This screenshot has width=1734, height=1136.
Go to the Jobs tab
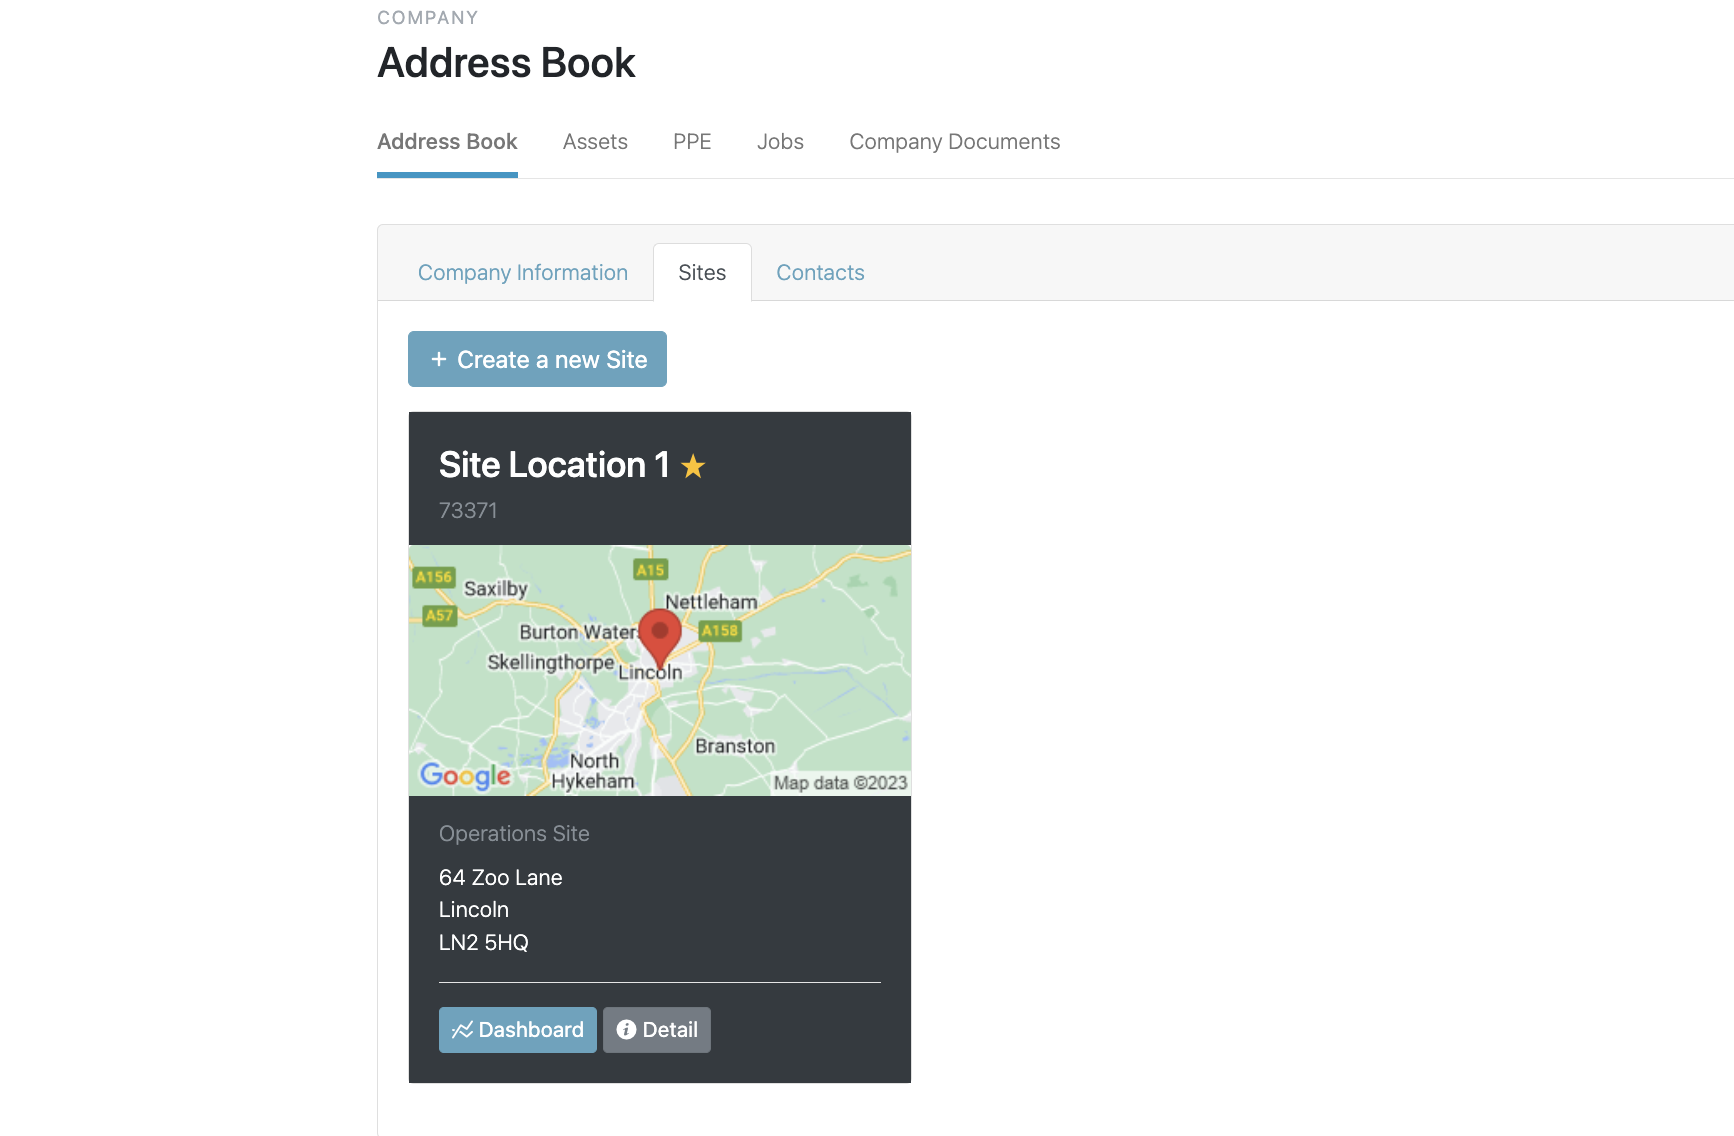tap(780, 142)
